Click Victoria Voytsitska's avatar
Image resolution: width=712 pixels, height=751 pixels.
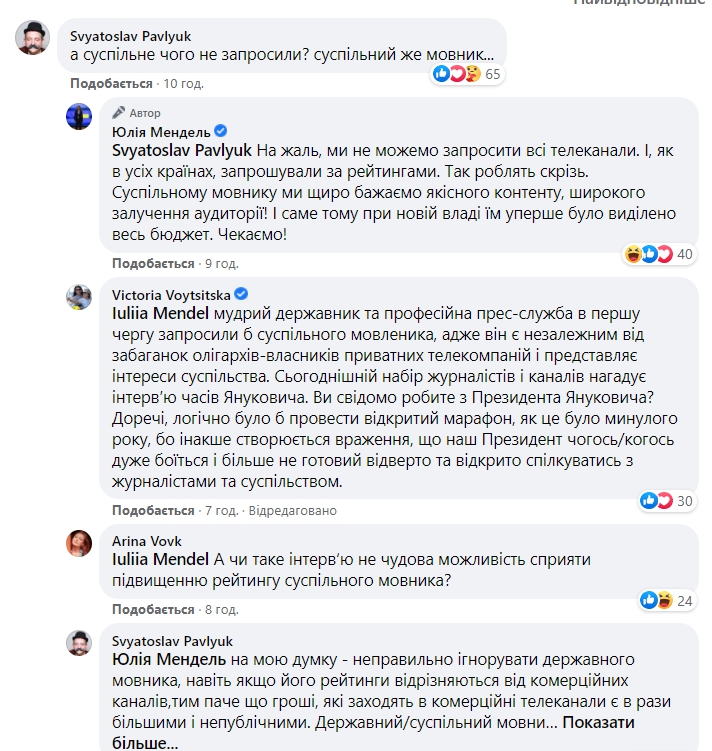pos(80,296)
